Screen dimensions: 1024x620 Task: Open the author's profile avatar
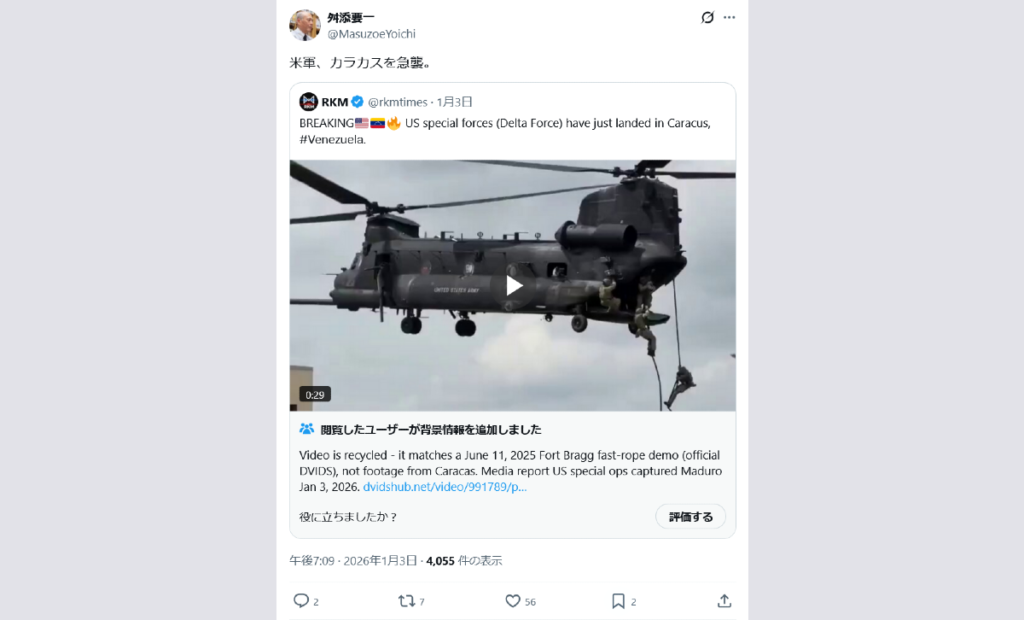point(304,25)
